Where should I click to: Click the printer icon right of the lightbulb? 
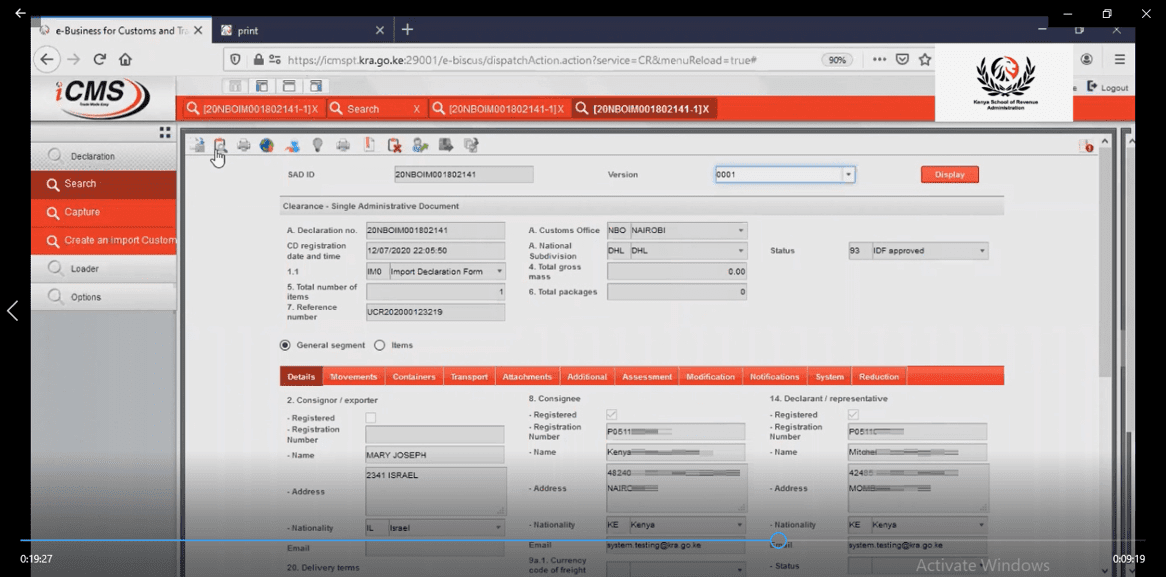[343, 145]
